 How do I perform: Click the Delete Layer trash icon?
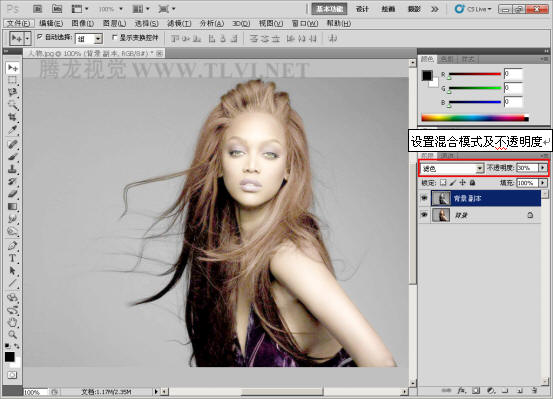coord(535,391)
